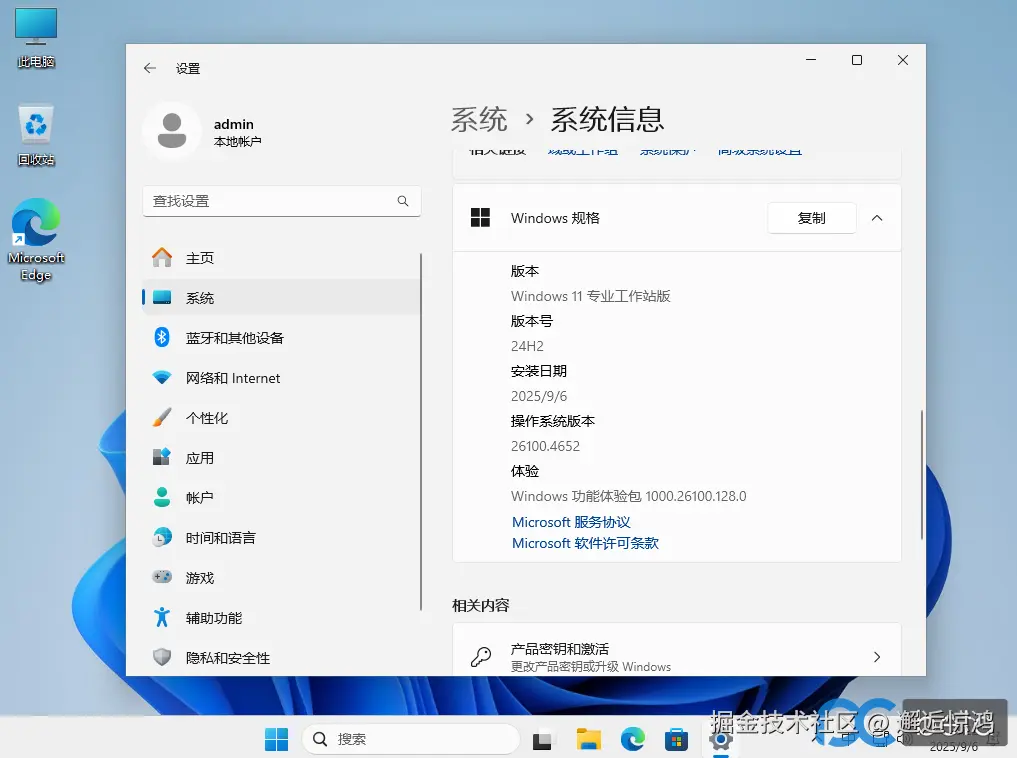Select 蓝牙和其他设备 in the sidebar
The height and width of the screenshot is (758, 1017).
pos(281,337)
